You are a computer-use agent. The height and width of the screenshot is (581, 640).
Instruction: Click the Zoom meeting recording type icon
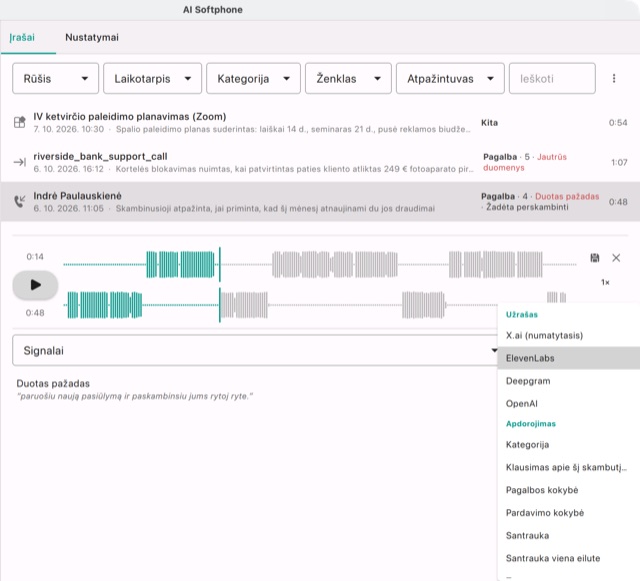[20, 122]
